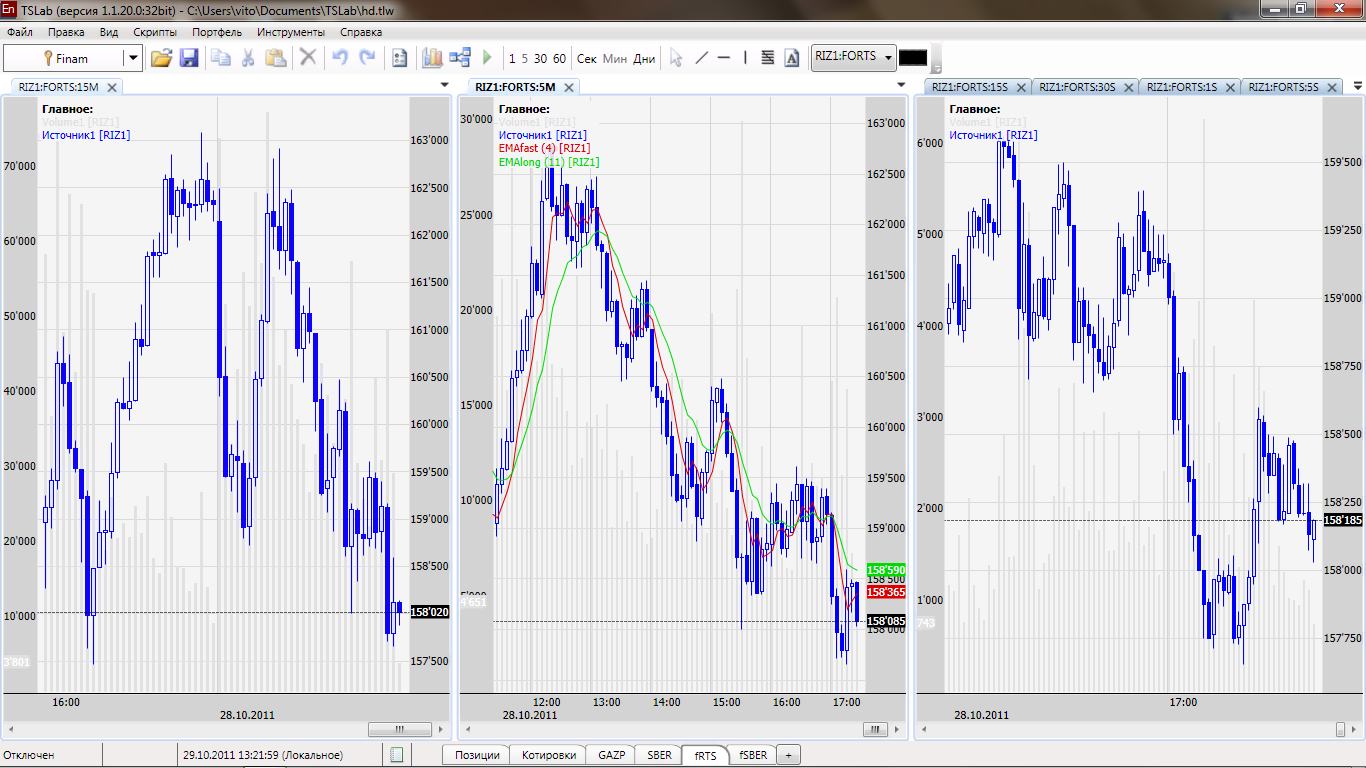Expand the tab list arrow above 15M chart

[x=445, y=86]
